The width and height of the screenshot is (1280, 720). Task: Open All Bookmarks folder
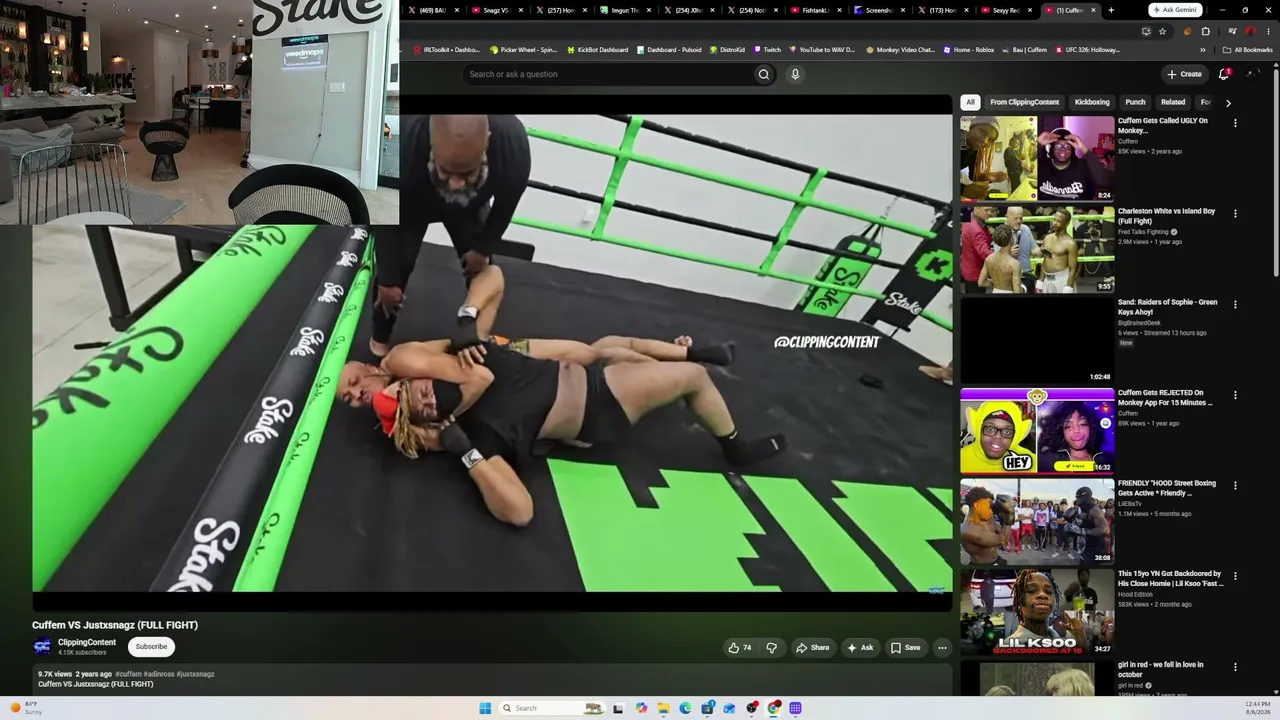(1248, 49)
